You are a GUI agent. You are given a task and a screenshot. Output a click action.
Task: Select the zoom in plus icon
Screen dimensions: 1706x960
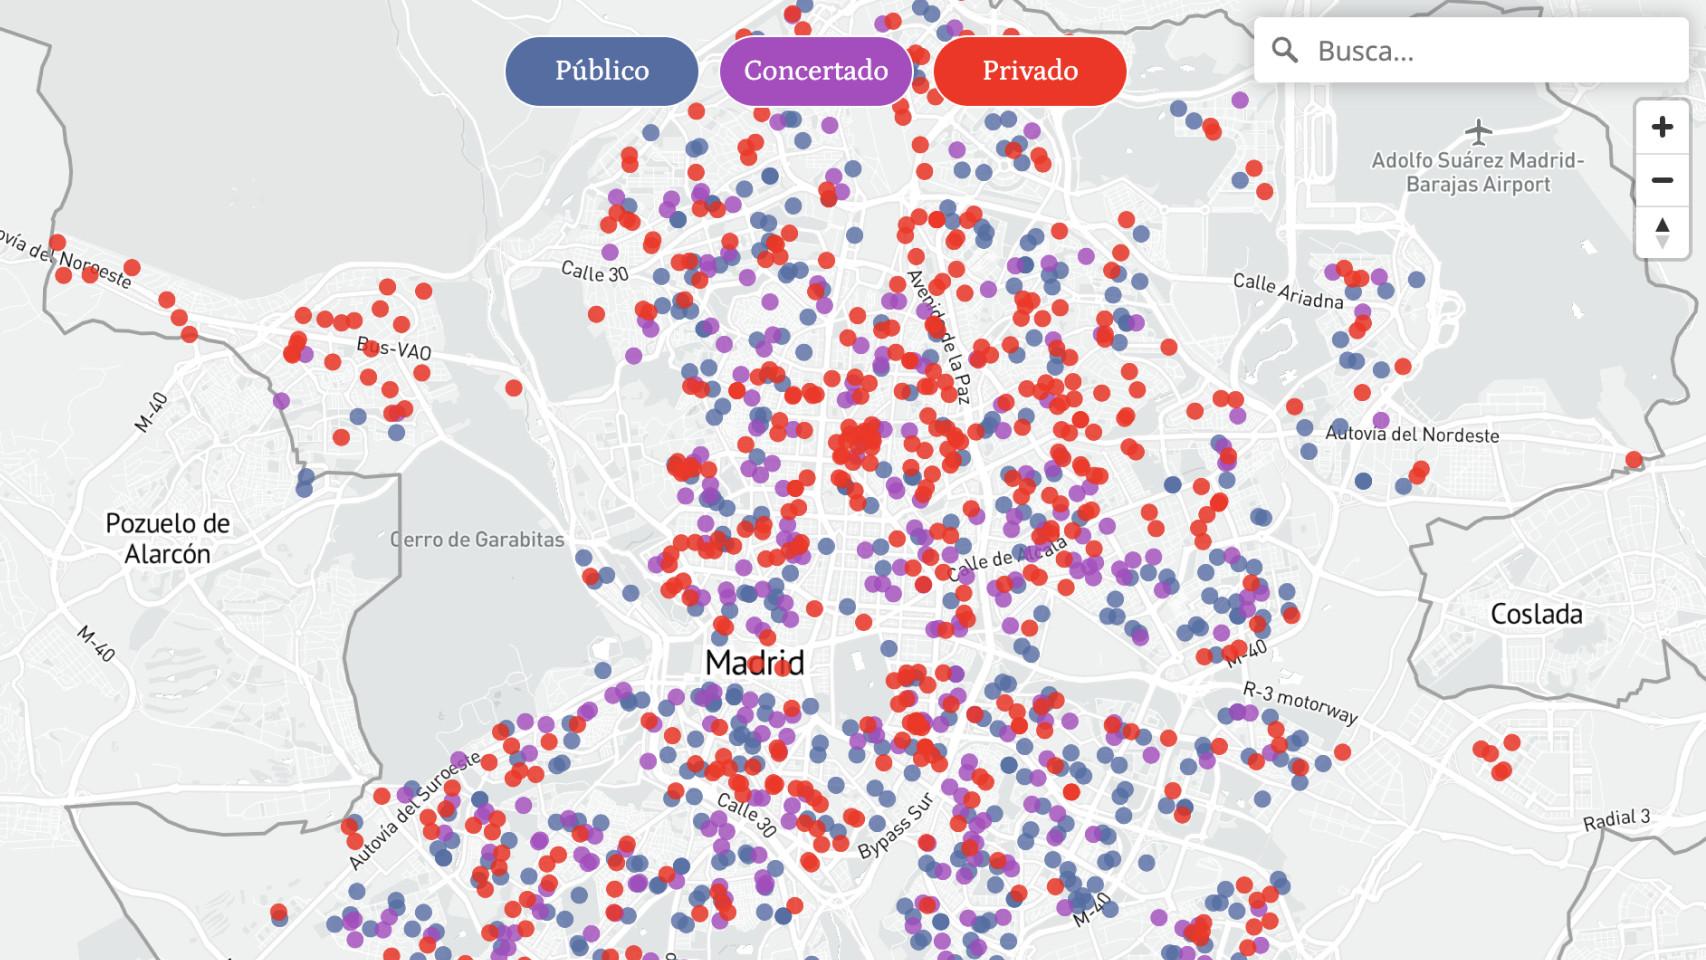(1661, 128)
